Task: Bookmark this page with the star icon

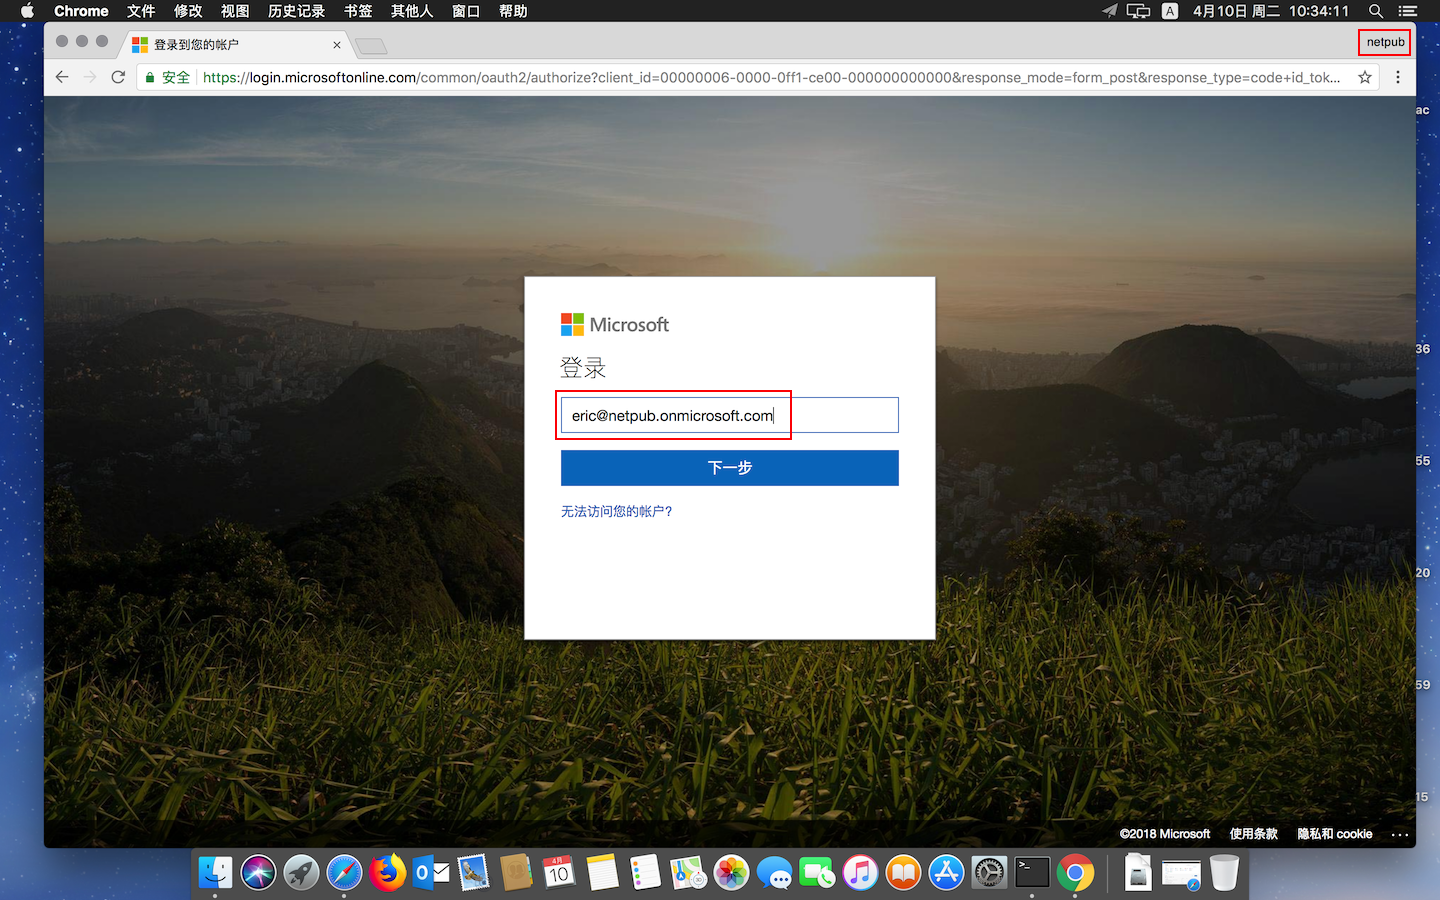Action: [x=1365, y=77]
